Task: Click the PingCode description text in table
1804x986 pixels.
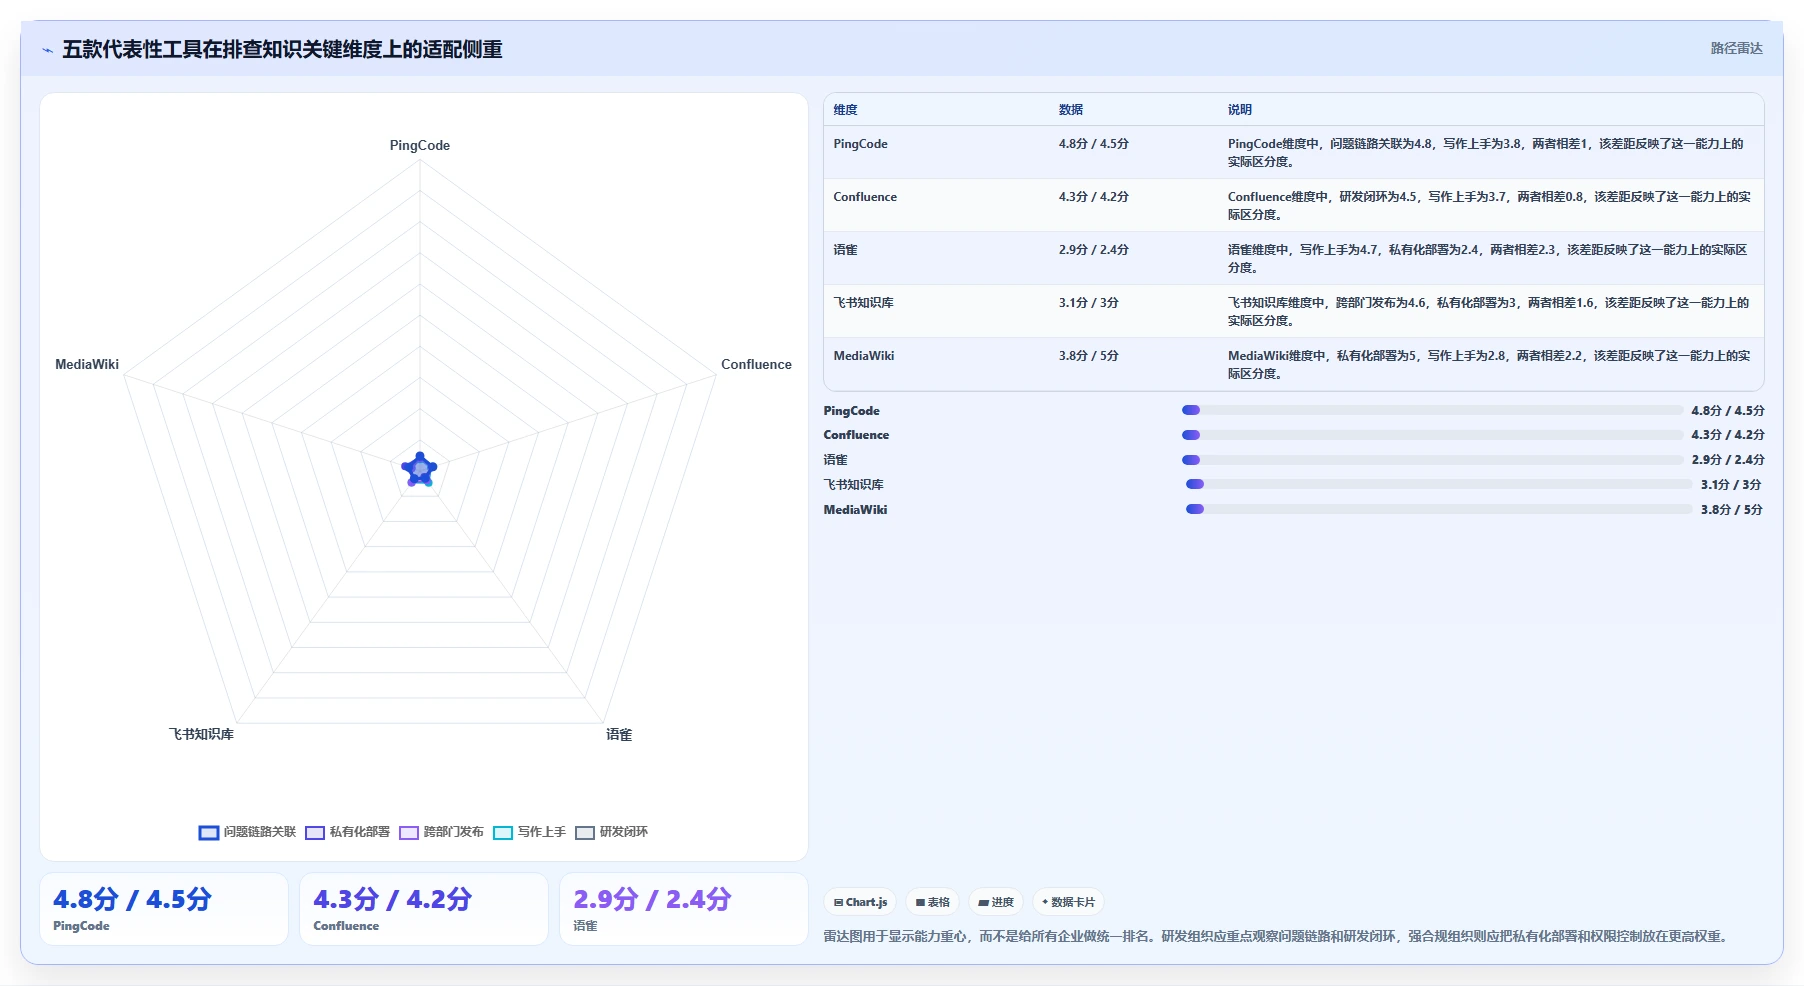Action: (x=1486, y=153)
